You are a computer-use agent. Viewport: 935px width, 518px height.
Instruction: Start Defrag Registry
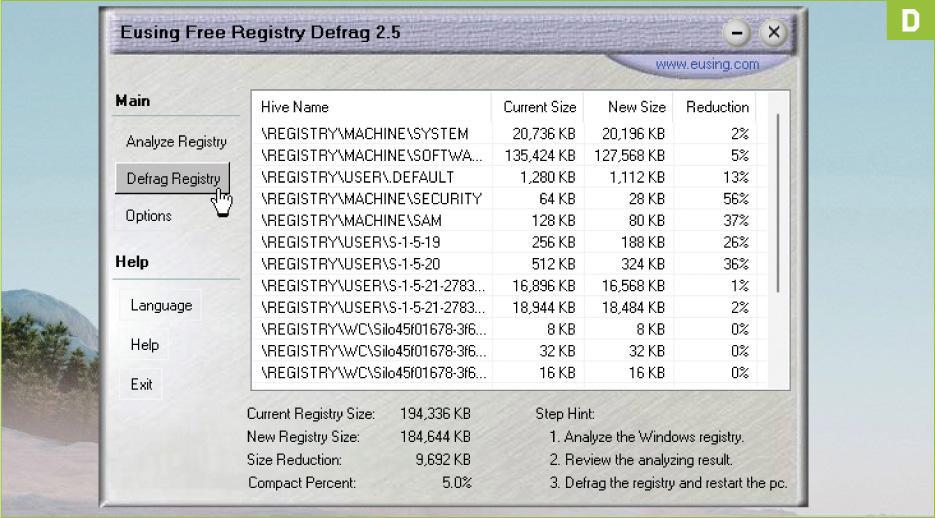172,178
